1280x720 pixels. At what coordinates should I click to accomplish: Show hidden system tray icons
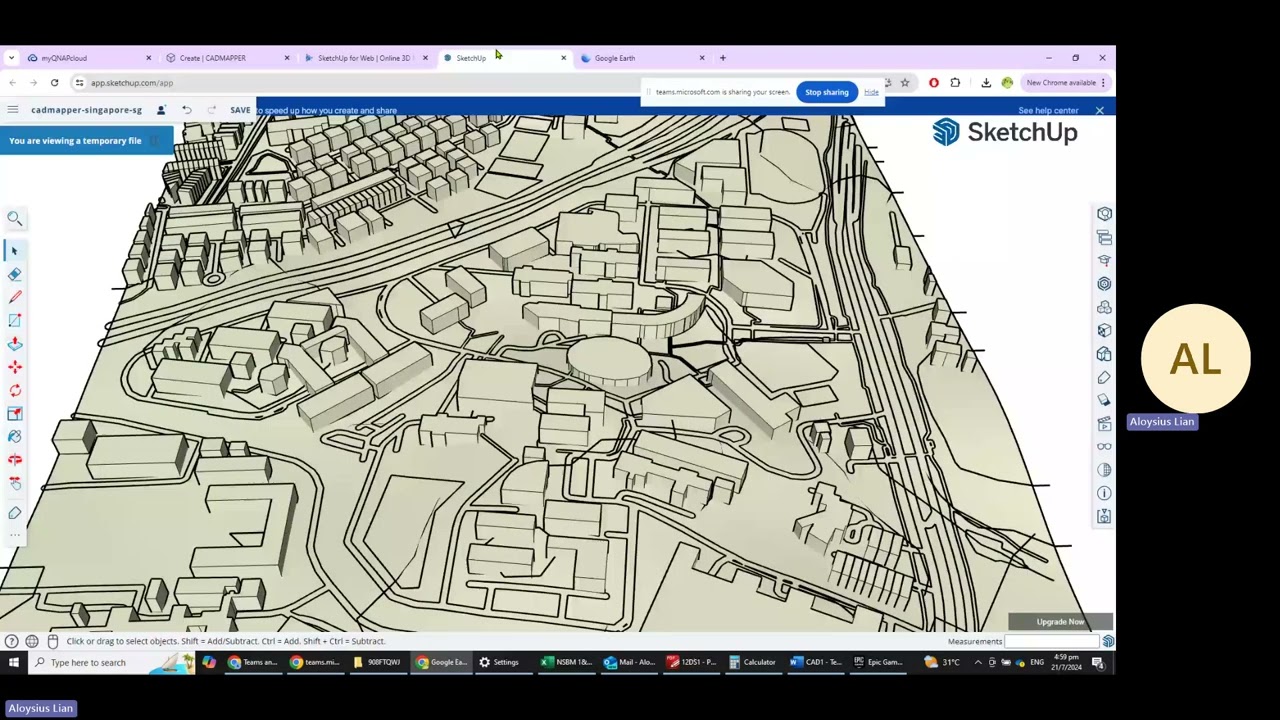[978, 662]
